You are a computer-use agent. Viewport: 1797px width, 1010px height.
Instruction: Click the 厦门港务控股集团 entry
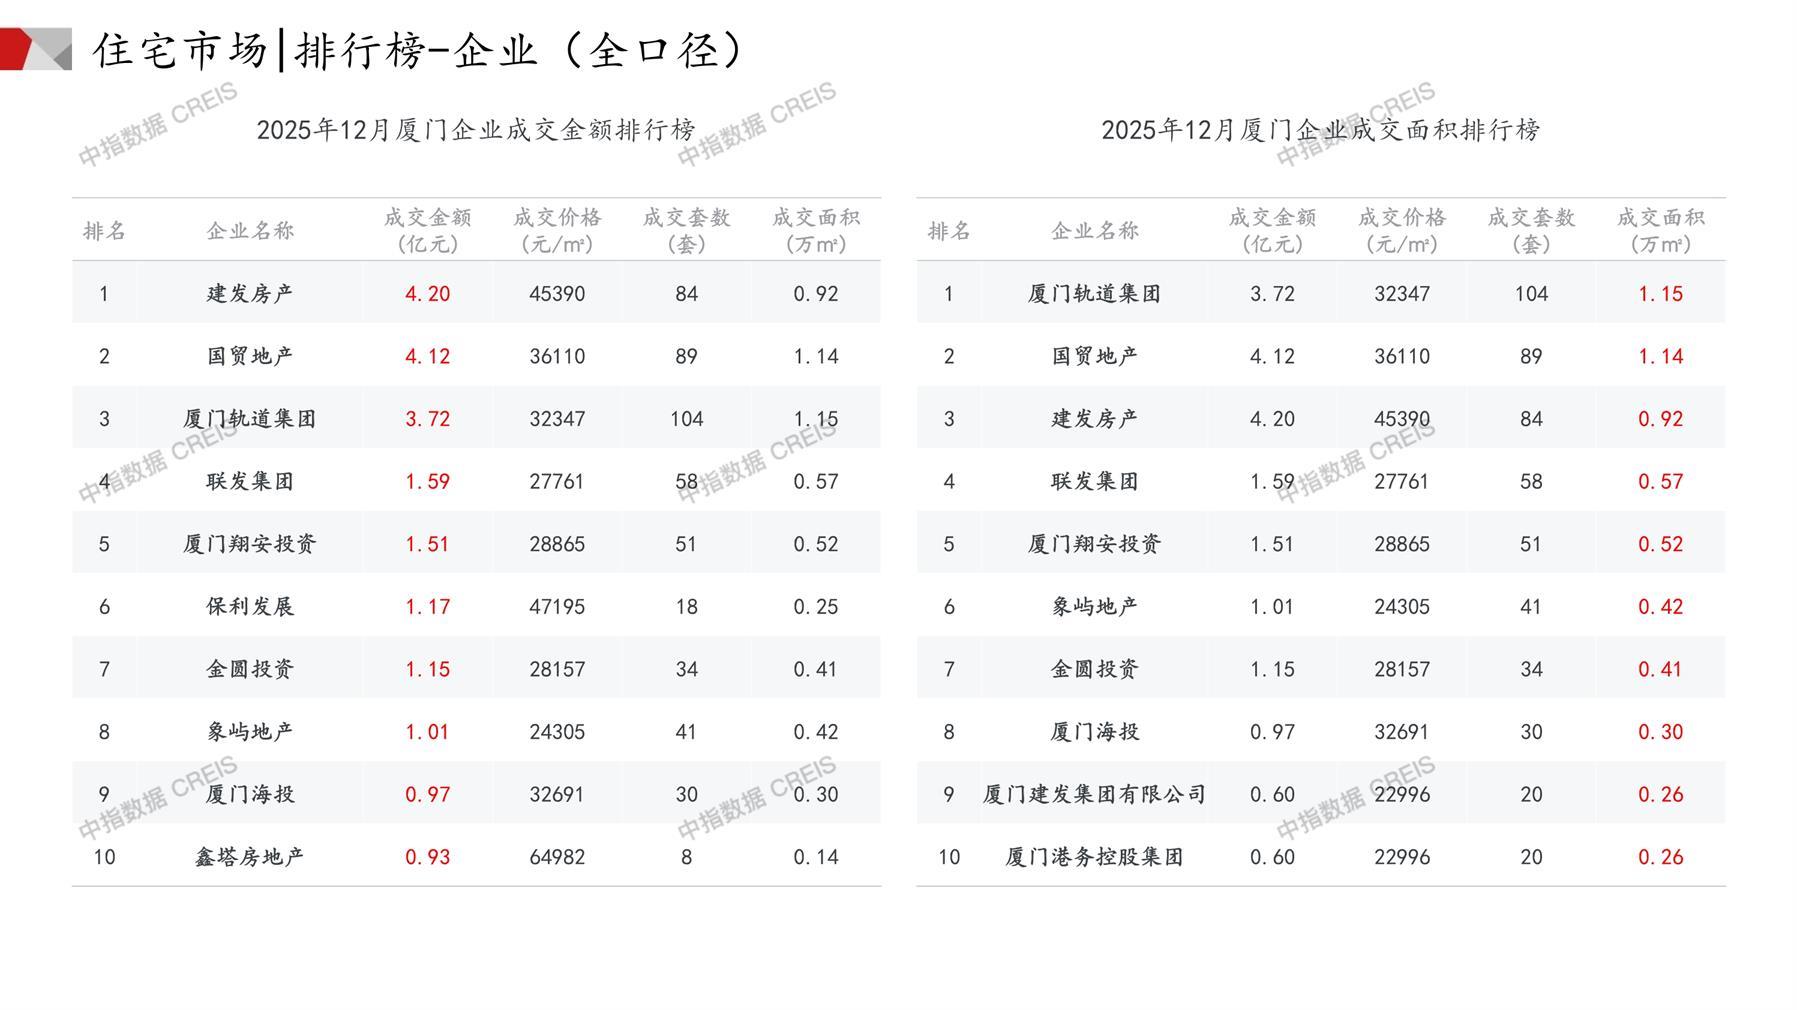pyautogui.click(x=1094, y=857)
